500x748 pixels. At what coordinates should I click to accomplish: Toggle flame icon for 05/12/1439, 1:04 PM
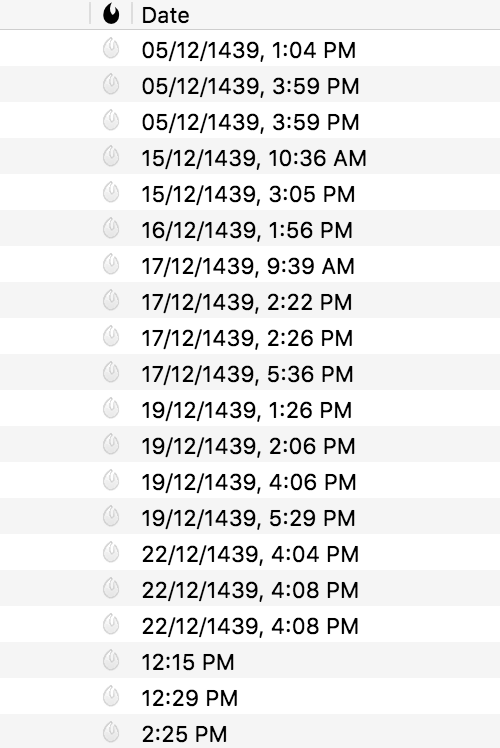pyautogui.click(x=111, y=49)
